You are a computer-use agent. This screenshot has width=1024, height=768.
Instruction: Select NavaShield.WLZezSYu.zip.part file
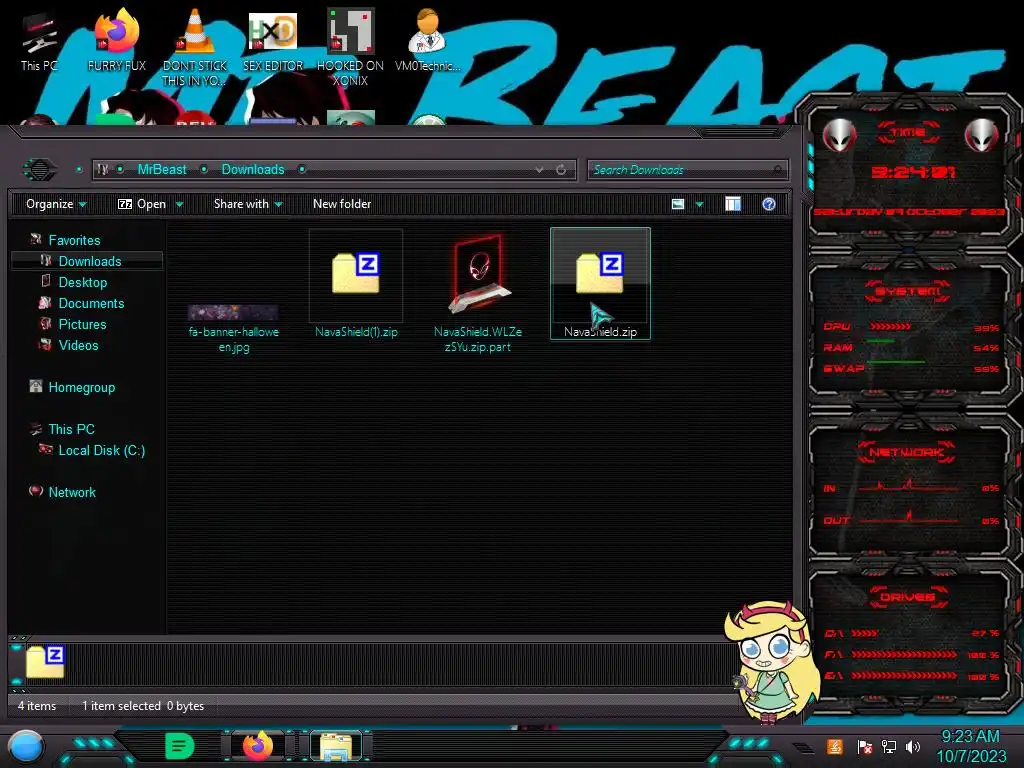point(478,291)
